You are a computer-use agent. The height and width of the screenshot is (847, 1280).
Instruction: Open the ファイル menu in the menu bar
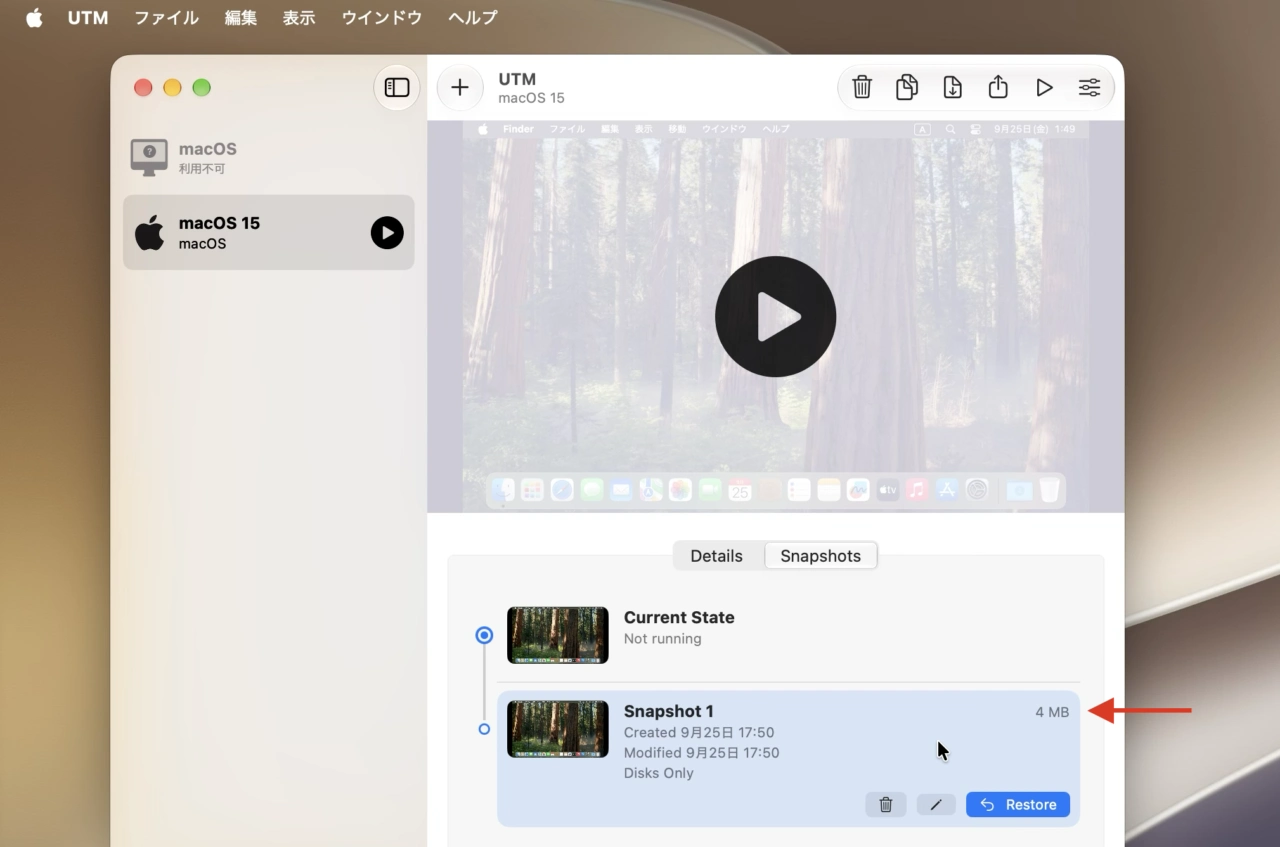pyautogui.click(x=167, y=18)
